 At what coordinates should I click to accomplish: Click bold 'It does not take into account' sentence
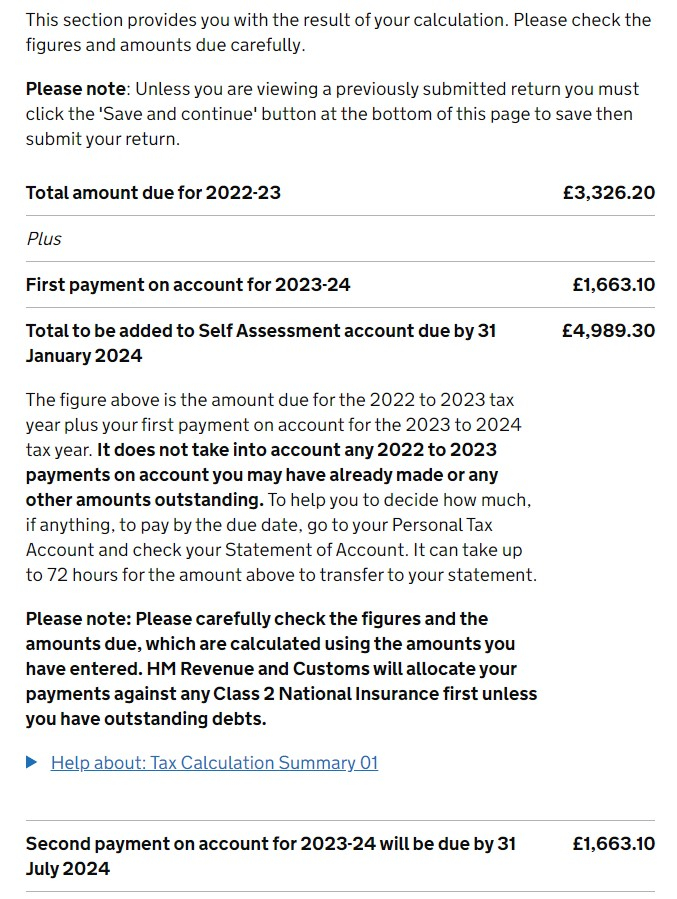click(261, 475)
